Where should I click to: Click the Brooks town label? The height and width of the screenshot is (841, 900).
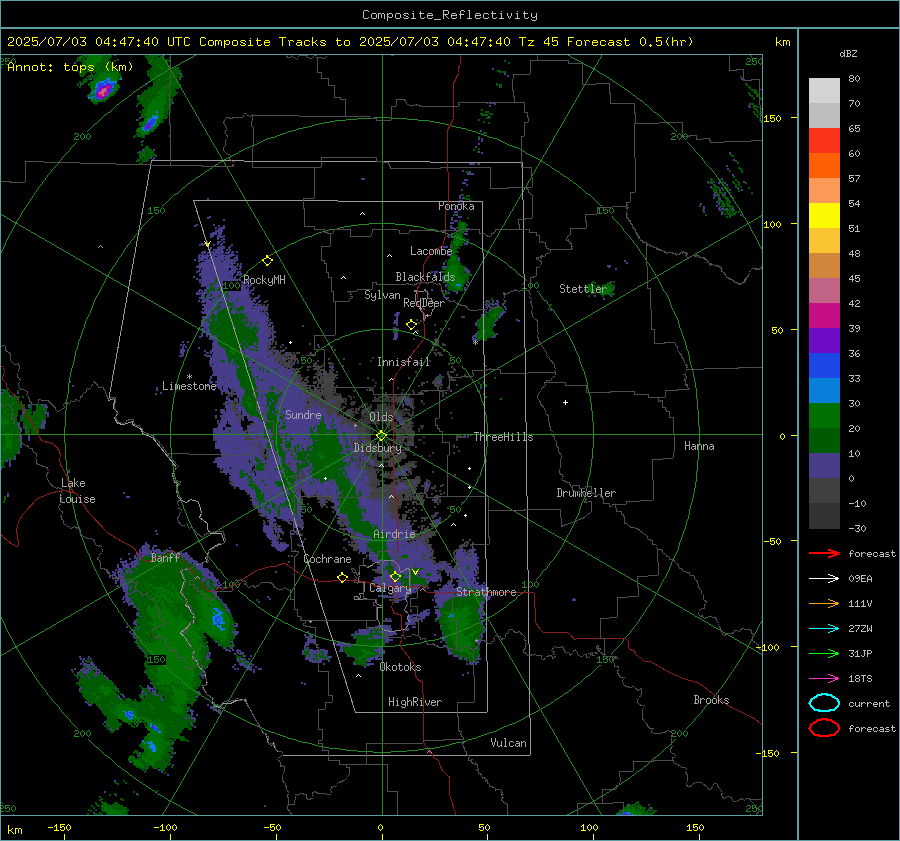point(711,700)
